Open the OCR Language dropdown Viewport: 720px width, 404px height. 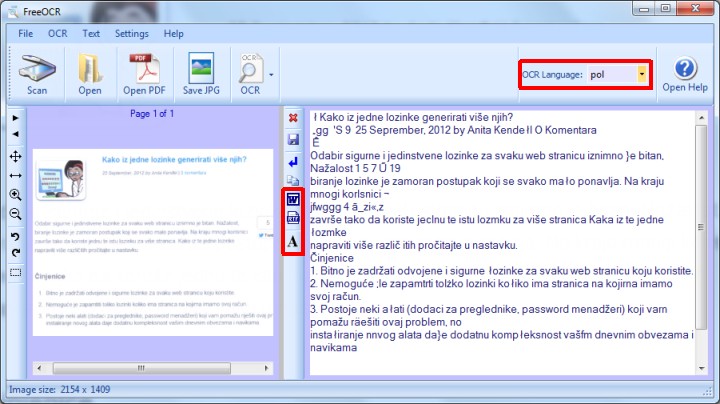coord(640,74)
